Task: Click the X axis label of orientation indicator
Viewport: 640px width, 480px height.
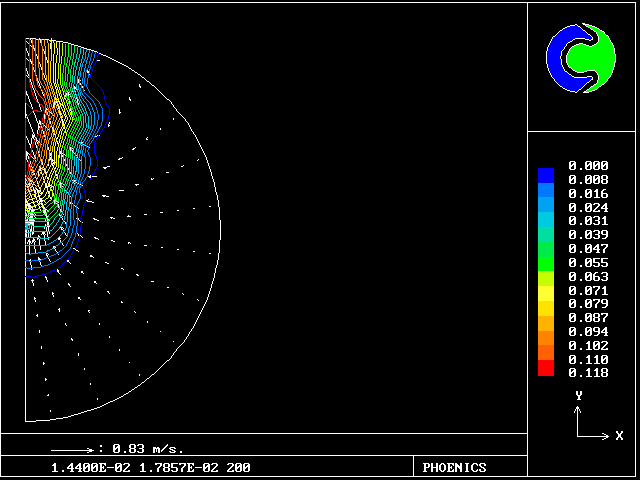Action: (x=619, y=436)
